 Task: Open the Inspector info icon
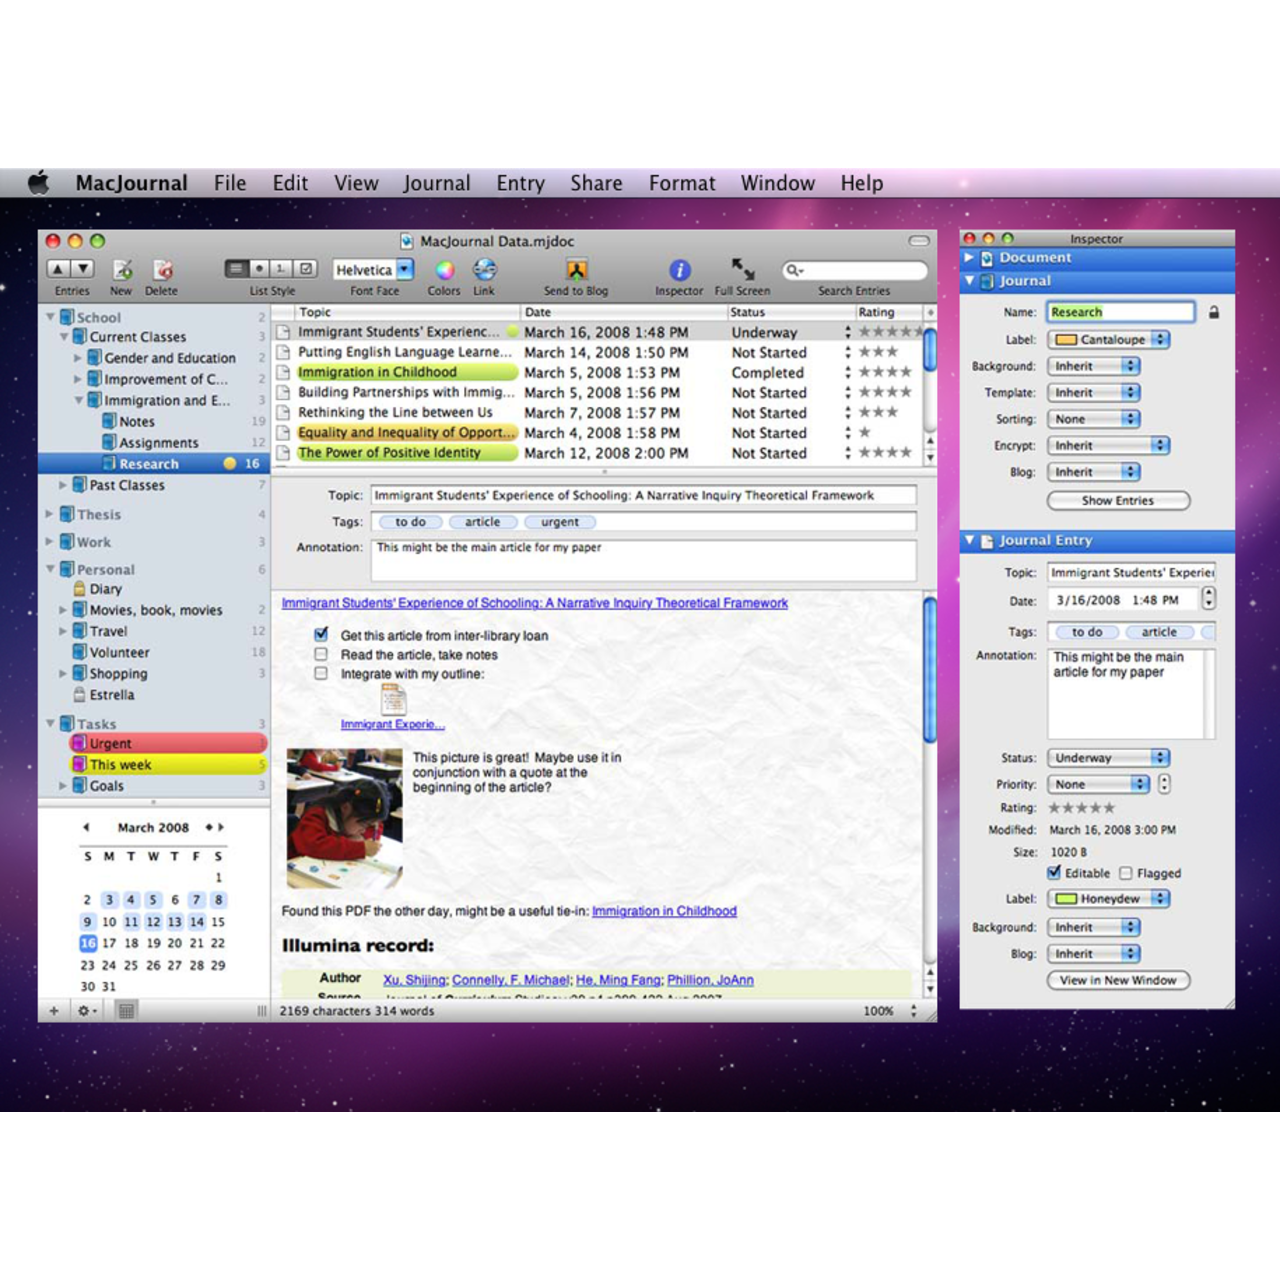[x=679, y=270]
